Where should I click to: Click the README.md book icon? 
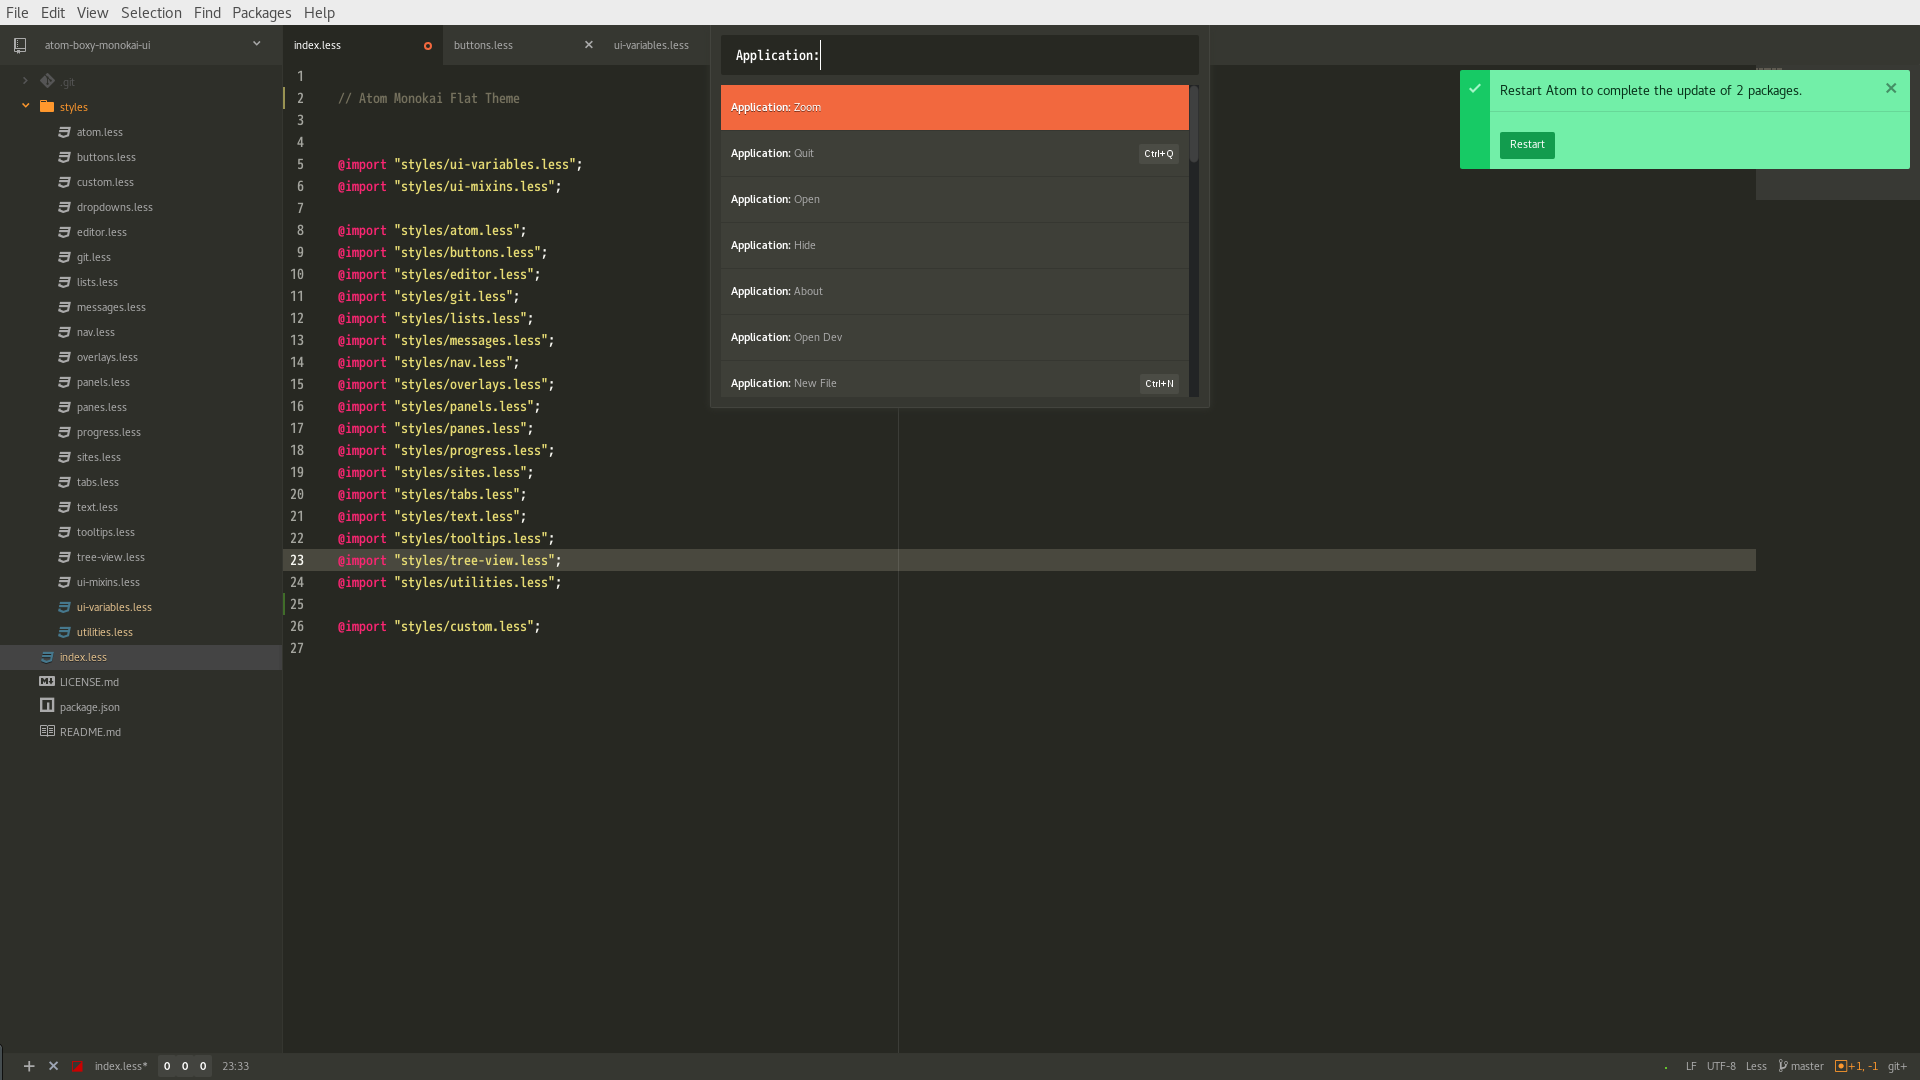(47, 731)
